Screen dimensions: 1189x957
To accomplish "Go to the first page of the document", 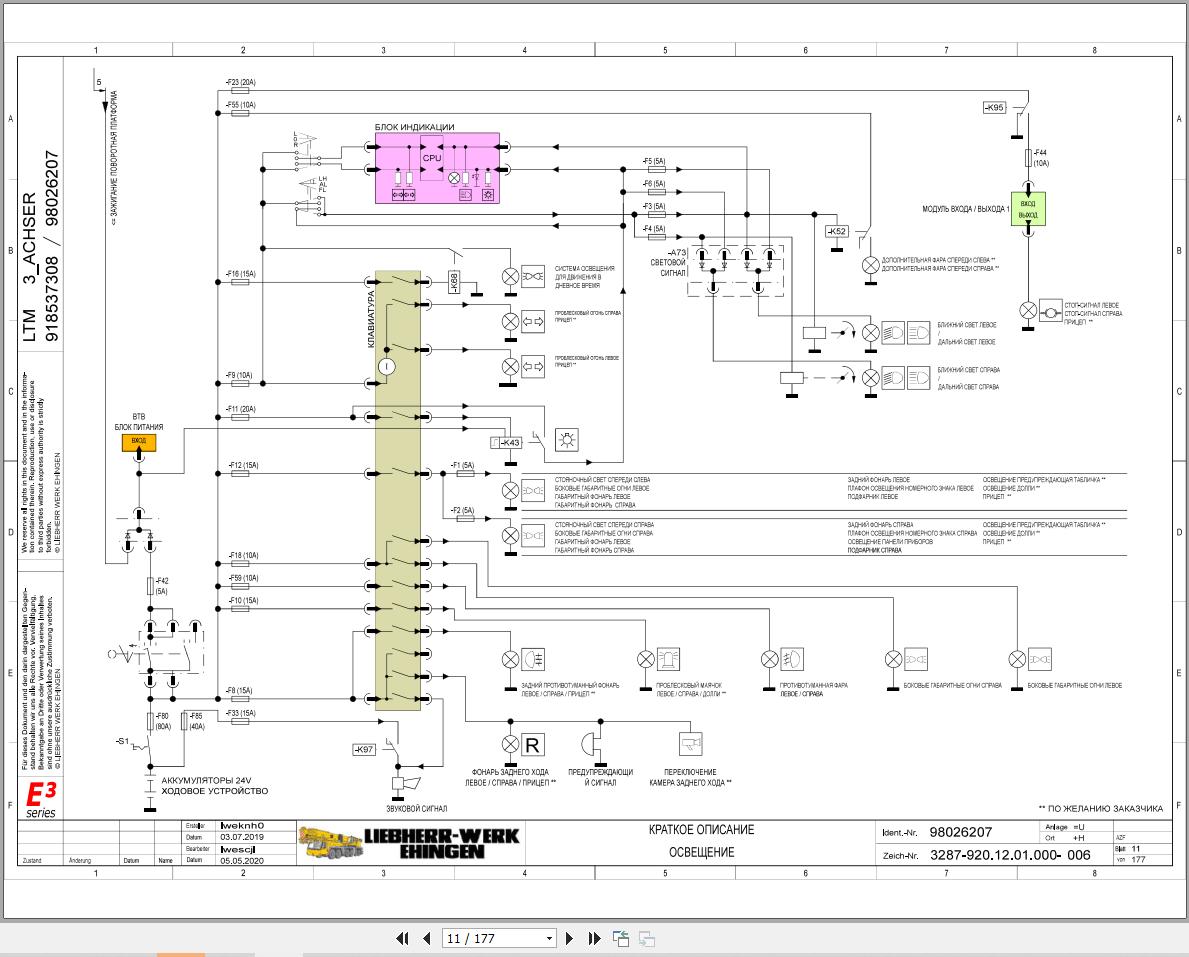I will tap(402, 938).
